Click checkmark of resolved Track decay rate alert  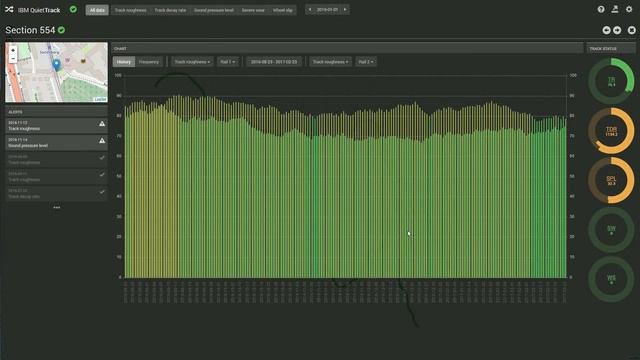click(102, 192)
